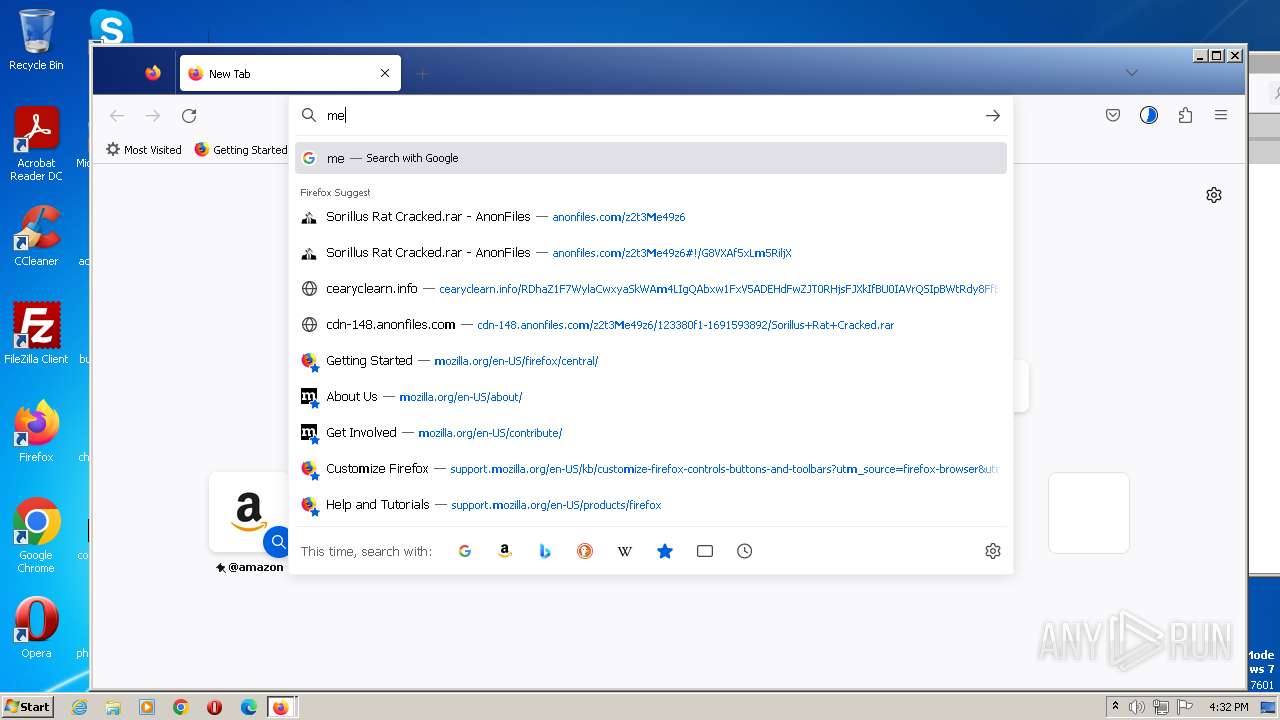Open the Getting Started bookmark
This screenshot has width=1280, height=720.
point(241,150)
